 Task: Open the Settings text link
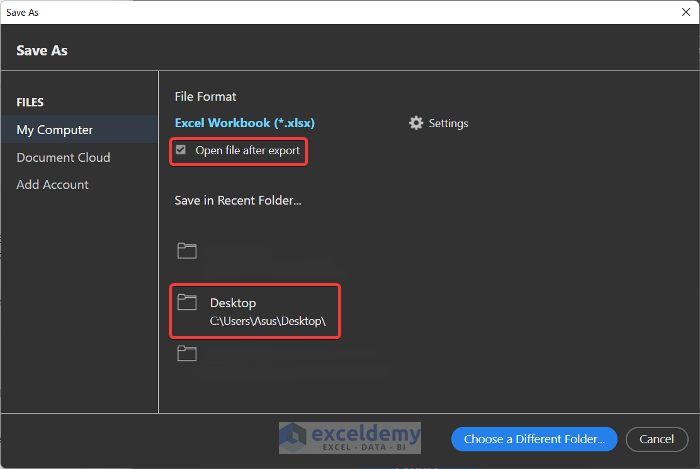448,123
